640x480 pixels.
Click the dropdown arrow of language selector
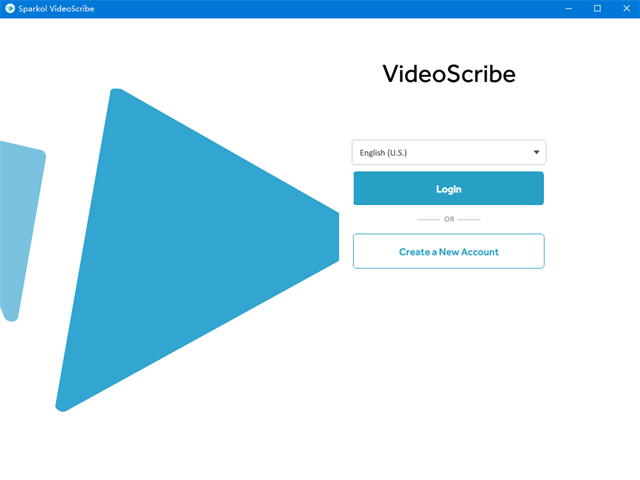click(x=536, y=152)
